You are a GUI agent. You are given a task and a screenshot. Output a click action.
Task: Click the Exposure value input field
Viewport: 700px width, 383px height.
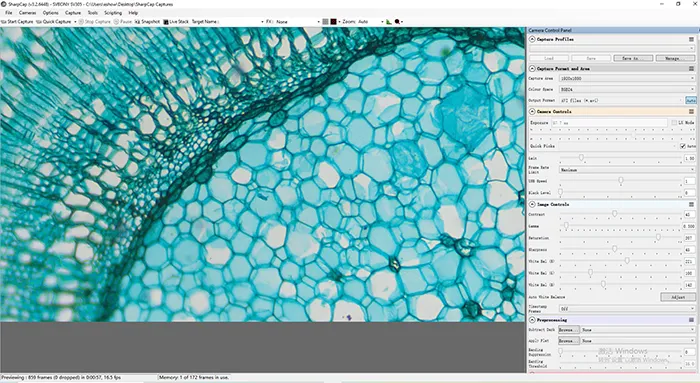(609, 123)
